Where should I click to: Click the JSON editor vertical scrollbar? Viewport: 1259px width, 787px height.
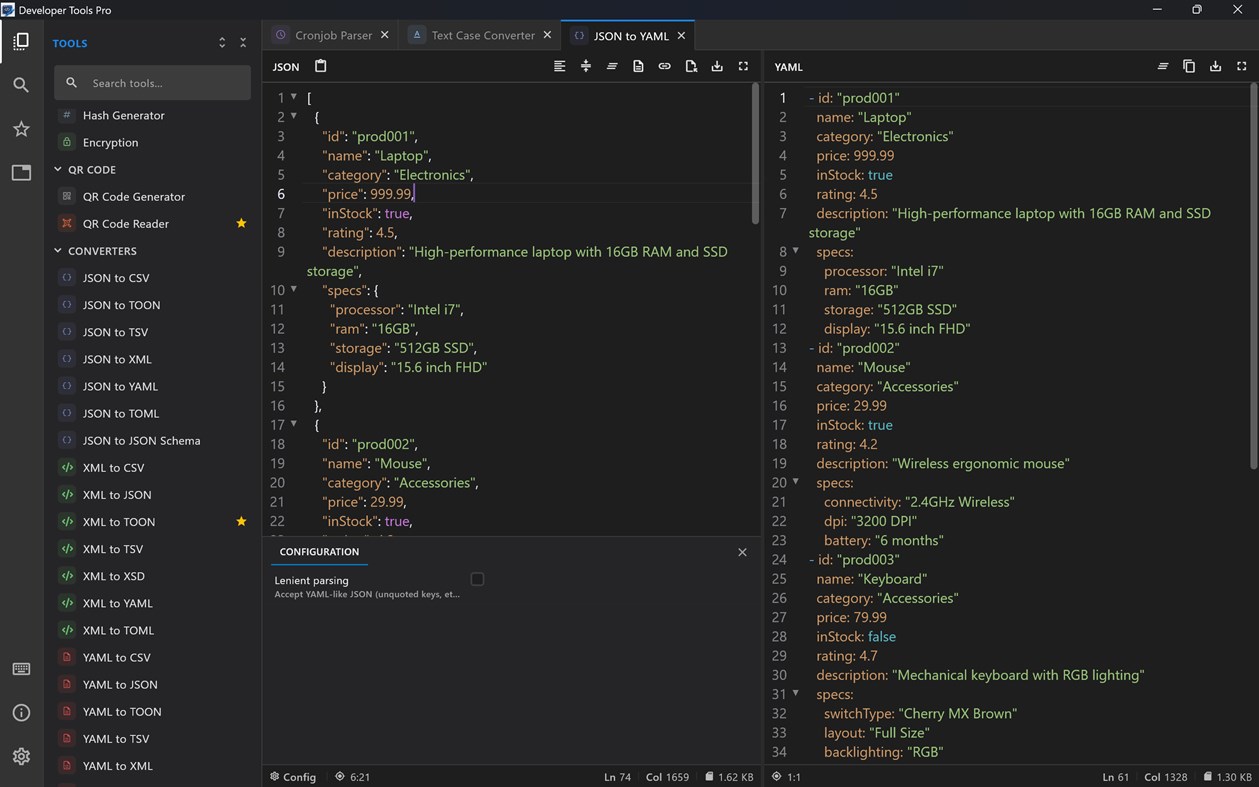[x=755, y=154]
